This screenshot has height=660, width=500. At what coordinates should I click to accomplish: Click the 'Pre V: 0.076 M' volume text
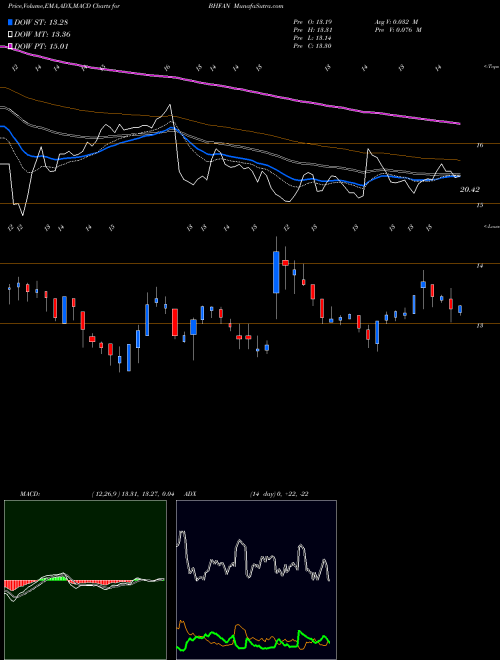coord(398,30)
